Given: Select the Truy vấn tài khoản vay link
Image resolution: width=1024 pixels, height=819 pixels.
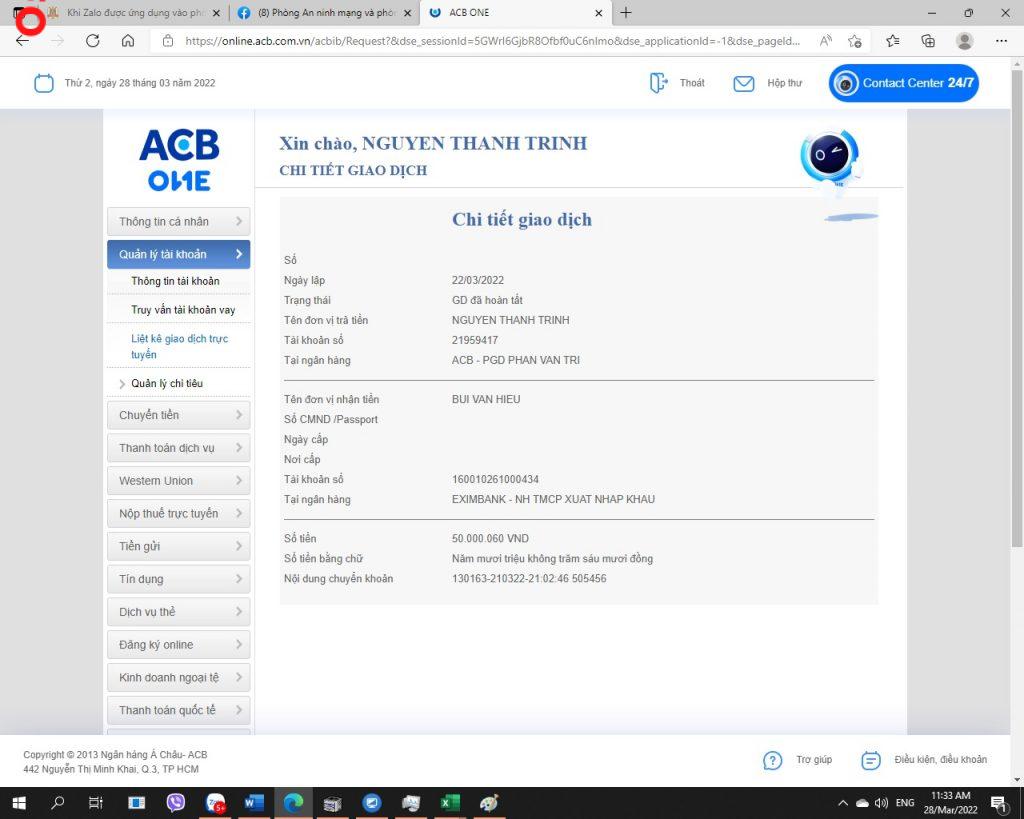Looking at the screenshot, I should [x=183, y=310].
